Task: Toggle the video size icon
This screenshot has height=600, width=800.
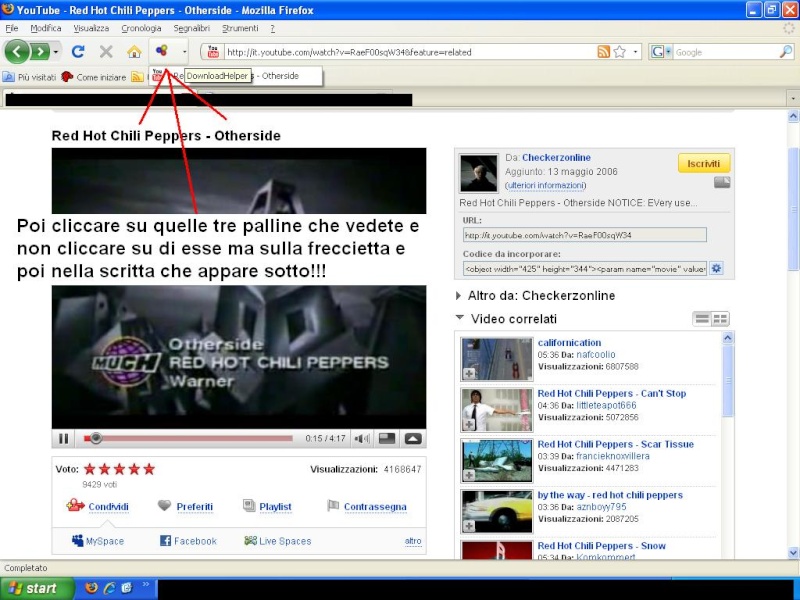Action: point(387,438)
